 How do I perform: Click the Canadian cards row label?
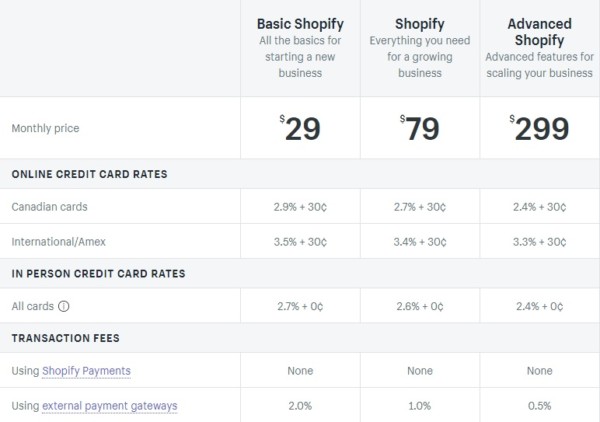[49, 207]
